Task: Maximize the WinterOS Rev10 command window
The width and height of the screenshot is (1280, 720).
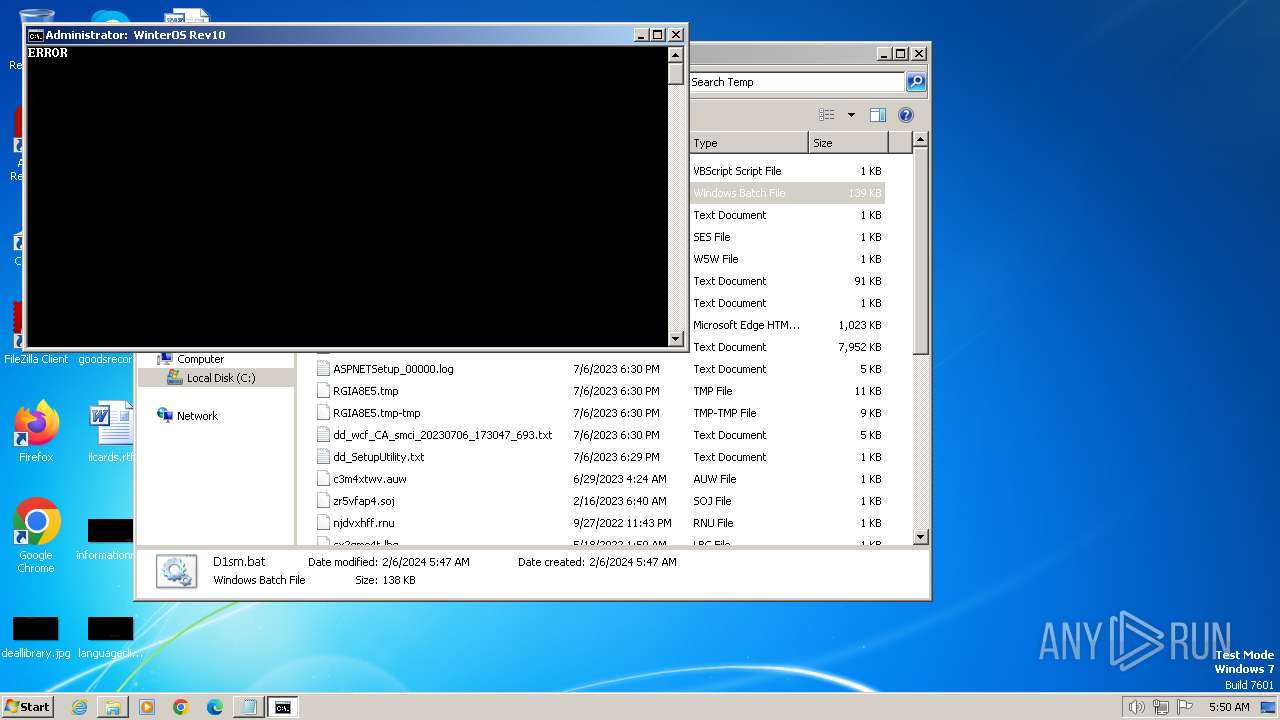Action: [657, 35]
